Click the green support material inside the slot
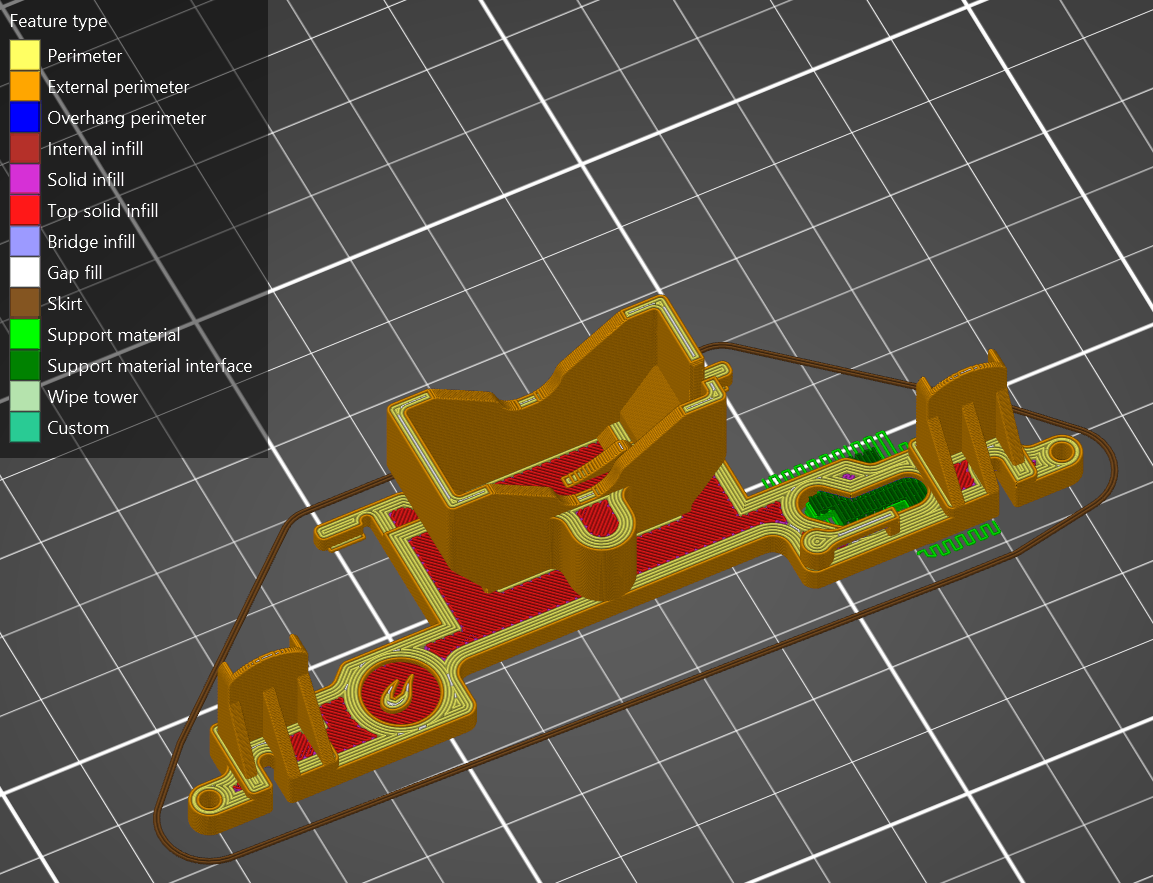Image resolution: width=1153 pixels, height=883 pixels. (868, 500)
